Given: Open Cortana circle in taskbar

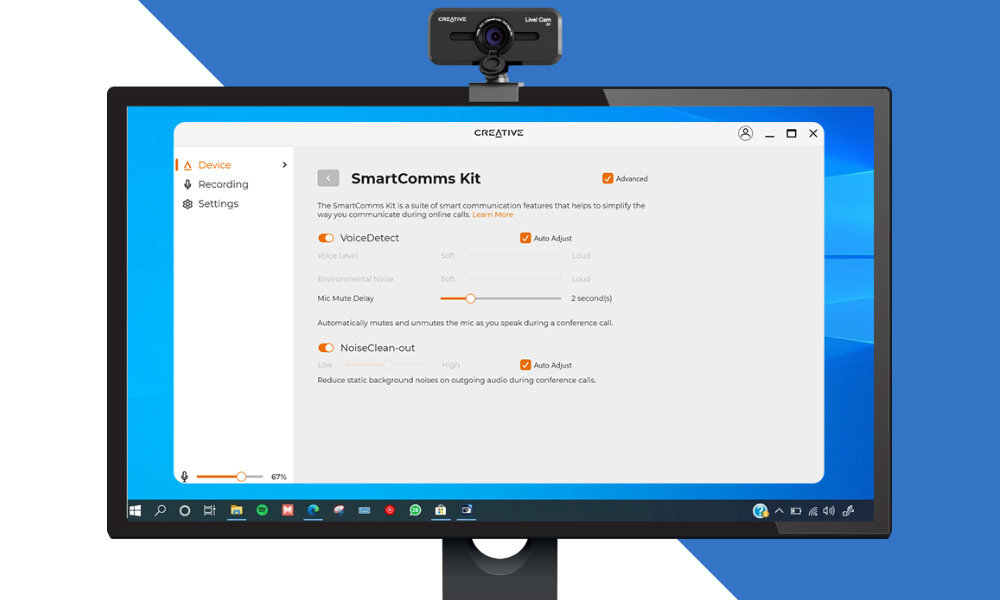Looking at the screenshot, I should (x=185, y=511).
